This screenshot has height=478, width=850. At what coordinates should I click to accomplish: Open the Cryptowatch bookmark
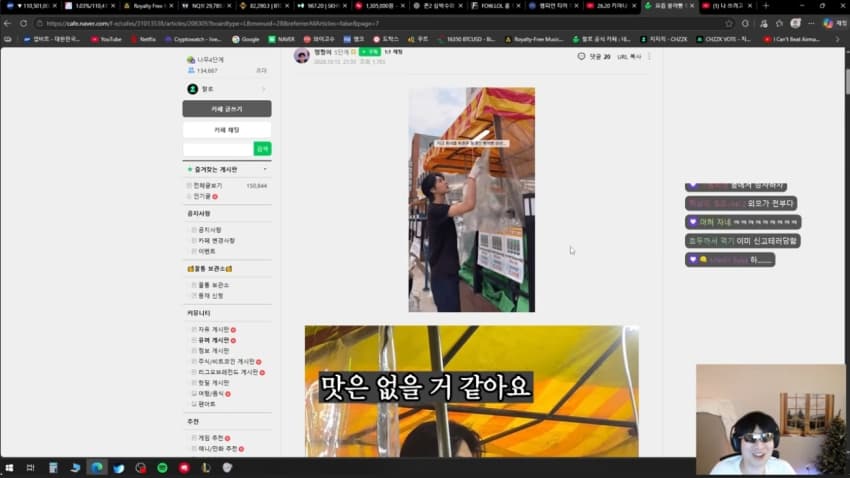[x=193, y=39]
